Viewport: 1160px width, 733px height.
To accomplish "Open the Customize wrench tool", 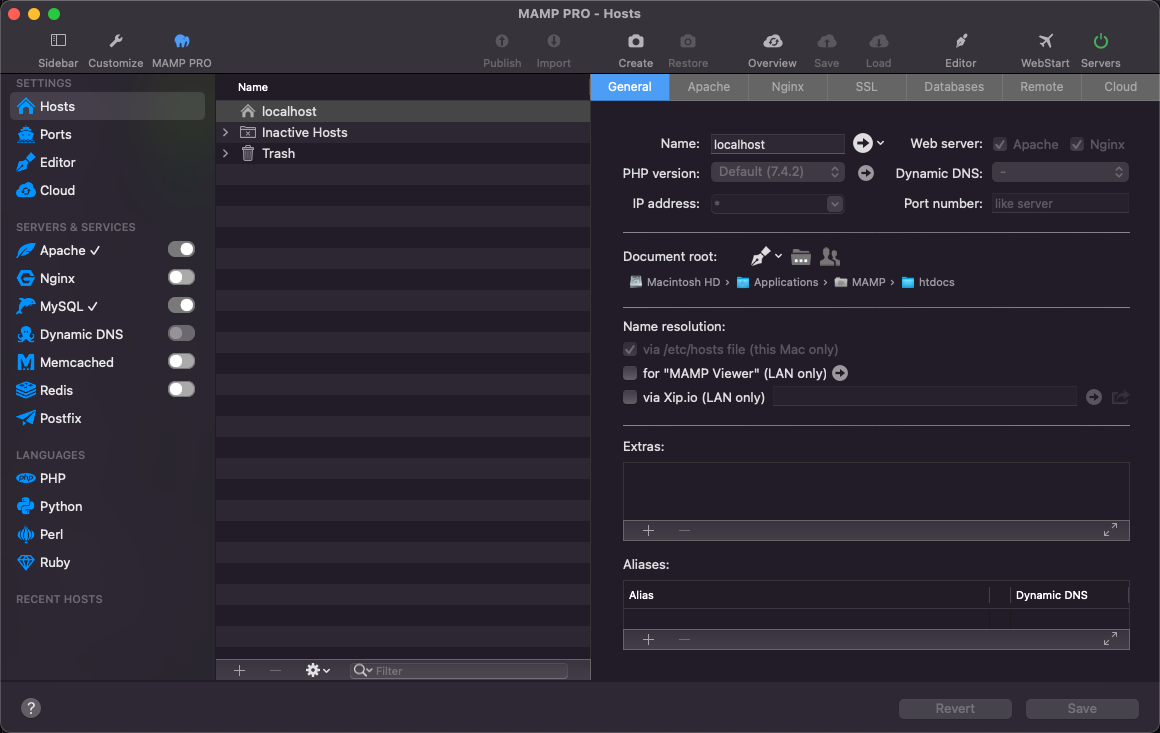I will (x=115, y=41).
